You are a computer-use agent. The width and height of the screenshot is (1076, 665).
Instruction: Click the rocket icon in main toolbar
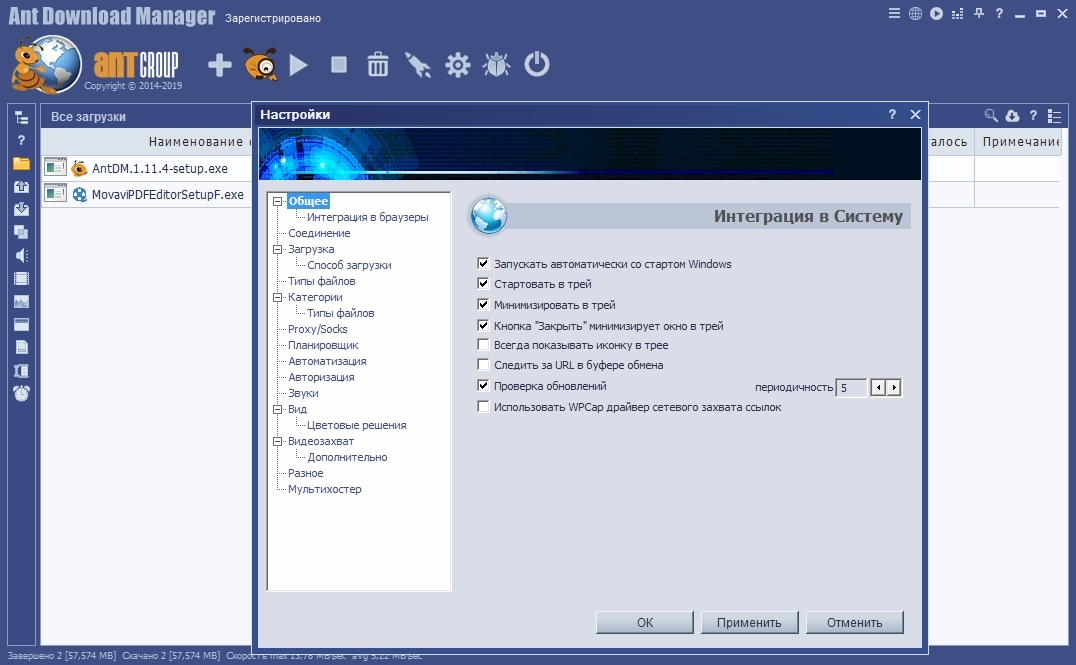pos(417,66)
